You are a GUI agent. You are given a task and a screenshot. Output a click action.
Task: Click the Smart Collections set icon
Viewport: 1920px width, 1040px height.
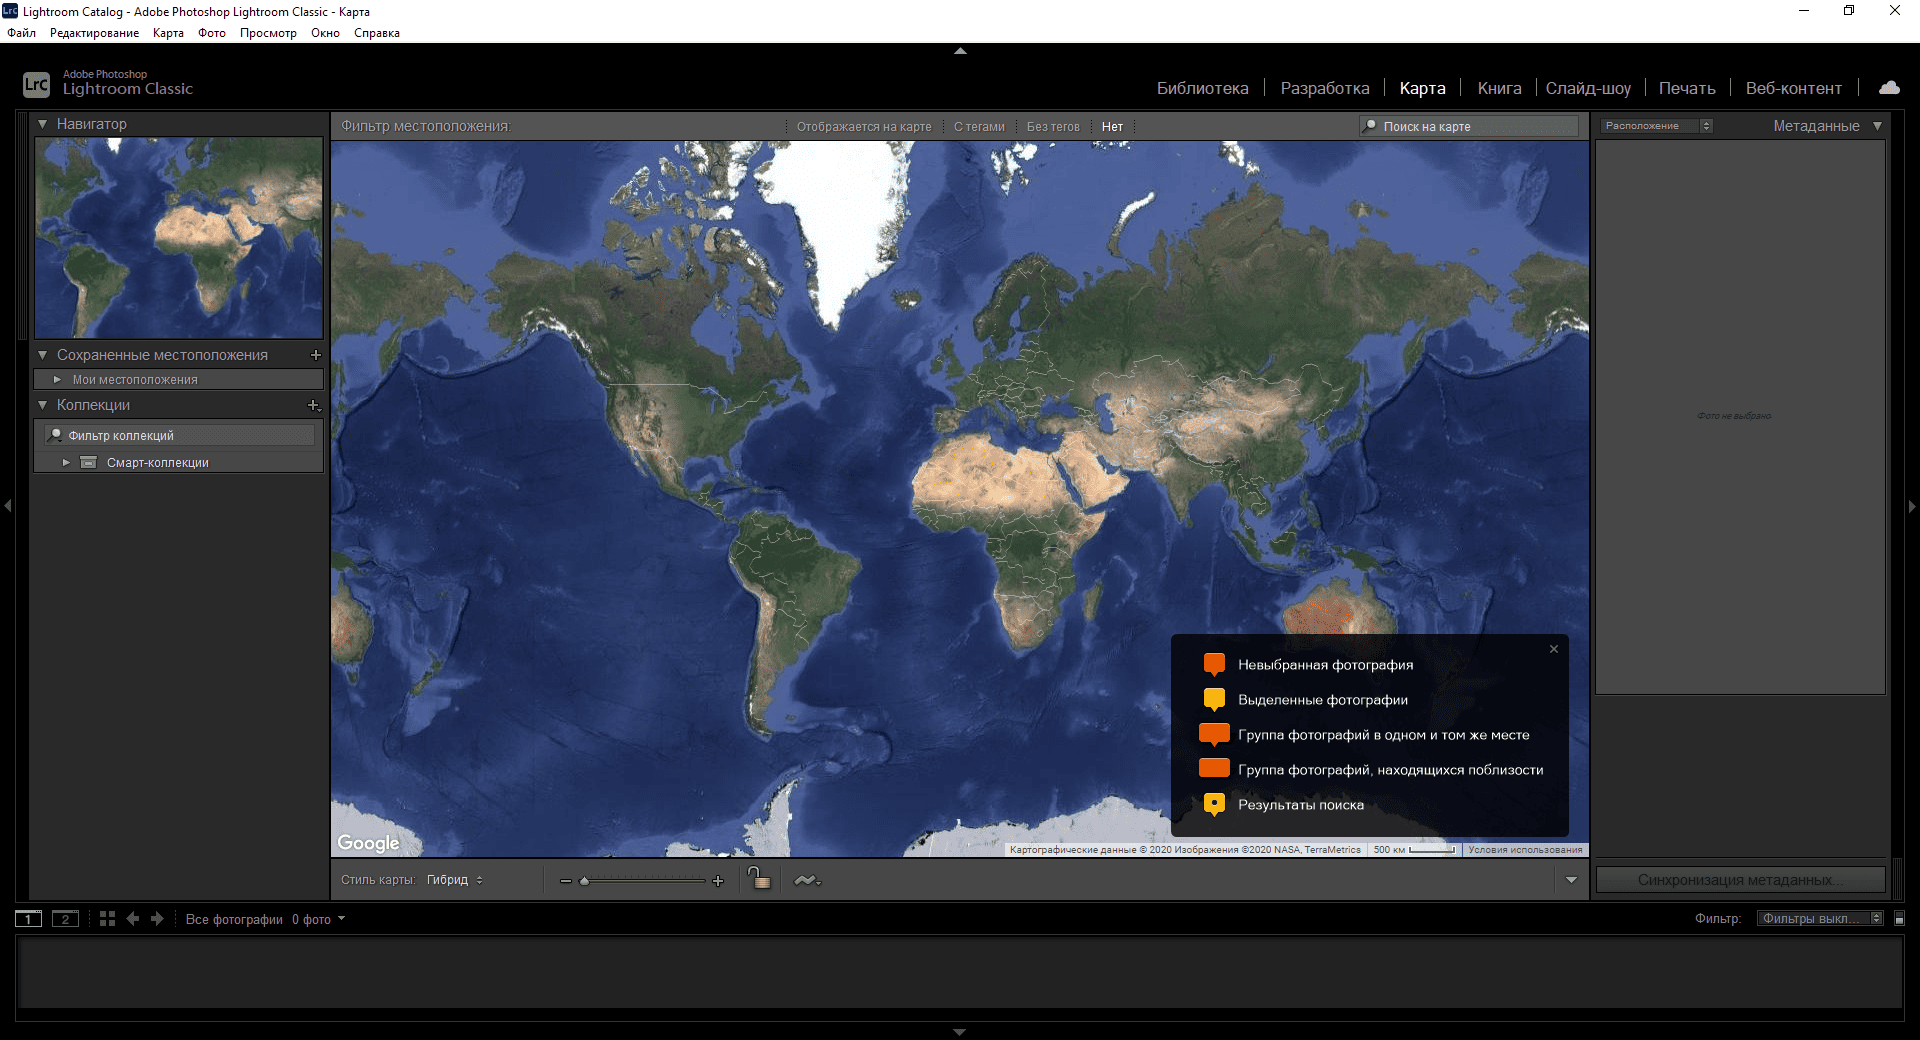(x=88, y=462)
